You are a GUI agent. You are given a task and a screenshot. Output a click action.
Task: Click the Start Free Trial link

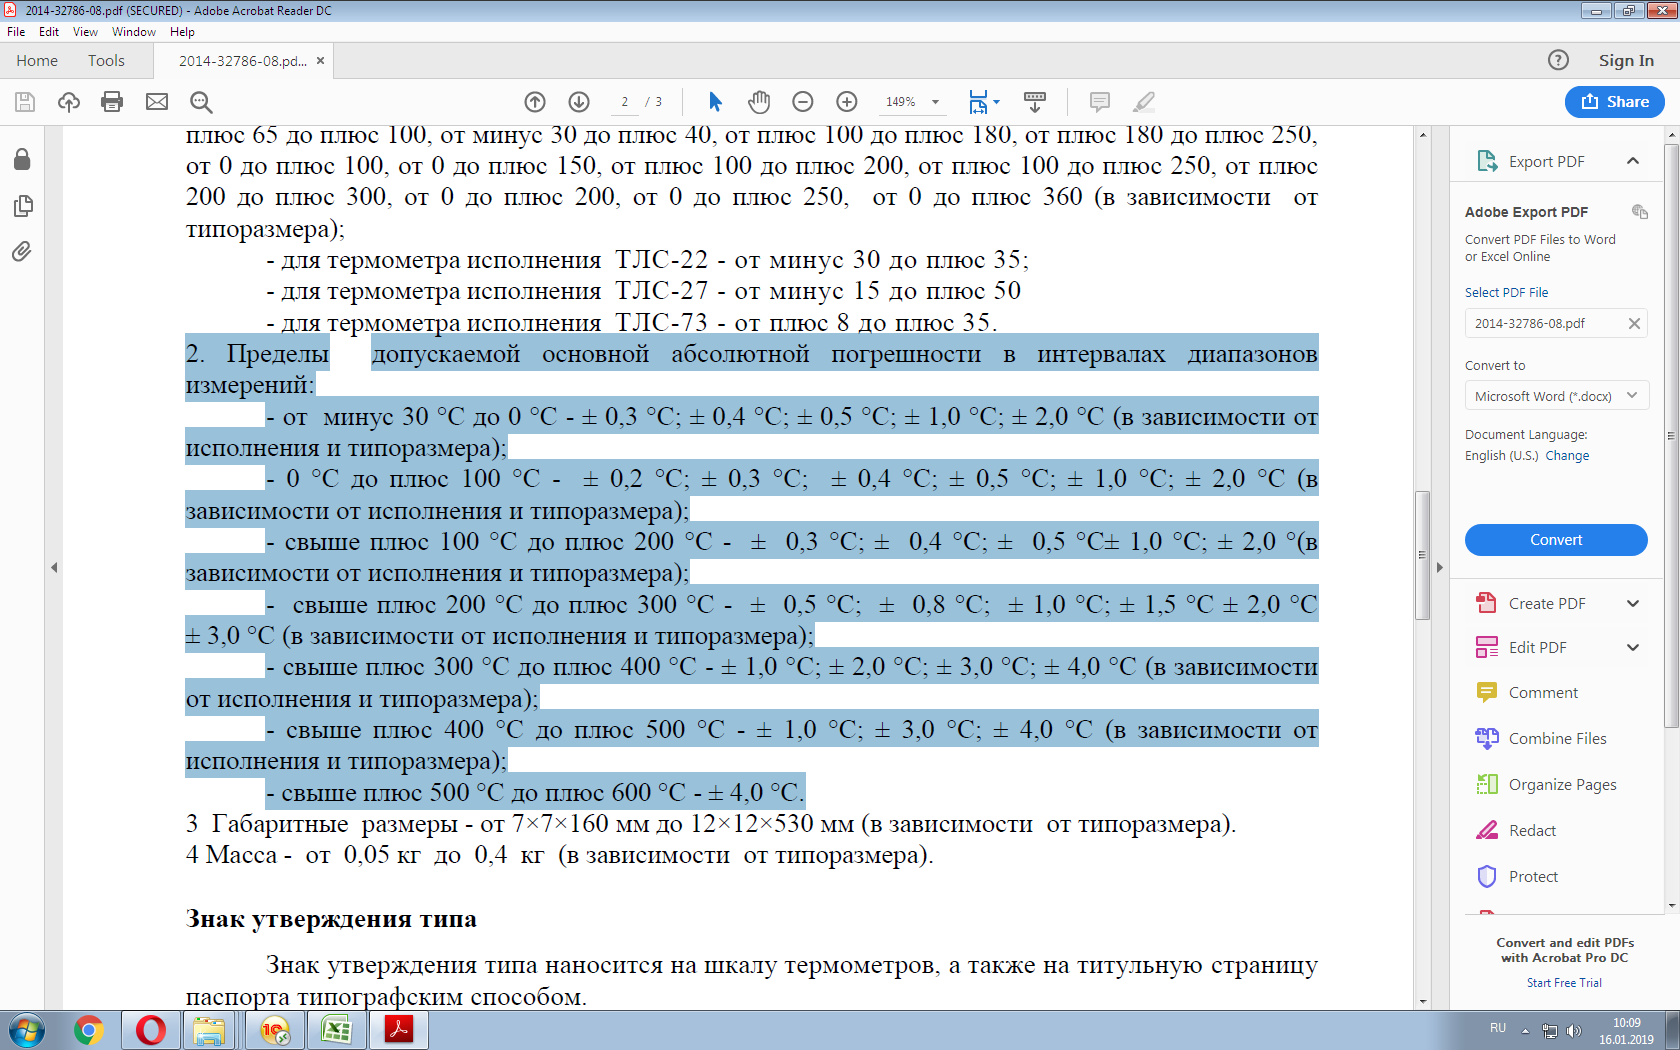tap(1564, 983)
